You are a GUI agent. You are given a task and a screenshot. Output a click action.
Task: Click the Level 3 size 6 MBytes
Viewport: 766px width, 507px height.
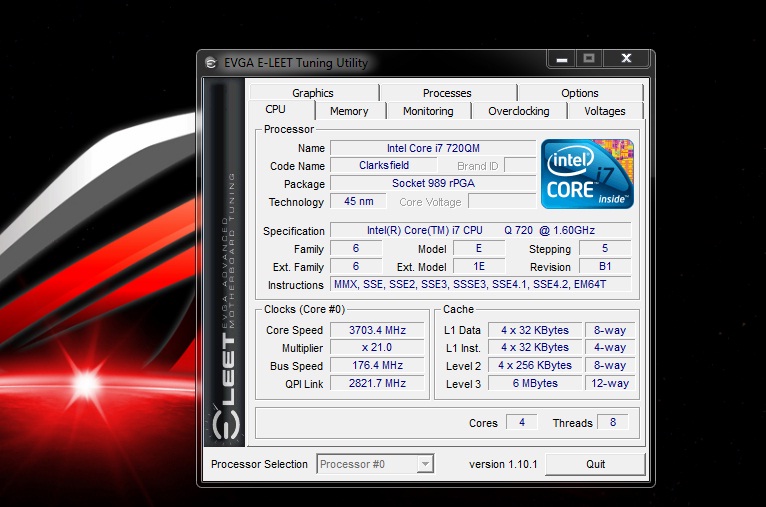(535, 383)
